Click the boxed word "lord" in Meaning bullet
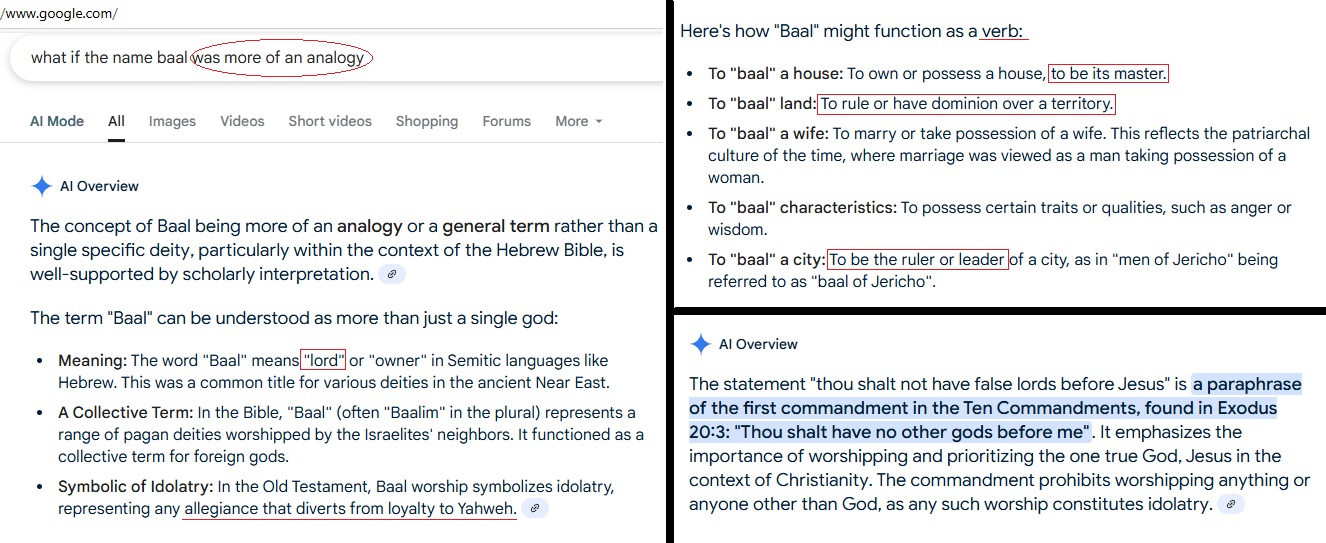Viewport: 1326px width, 543px height. pyautogui.click(x=323, y=360)
